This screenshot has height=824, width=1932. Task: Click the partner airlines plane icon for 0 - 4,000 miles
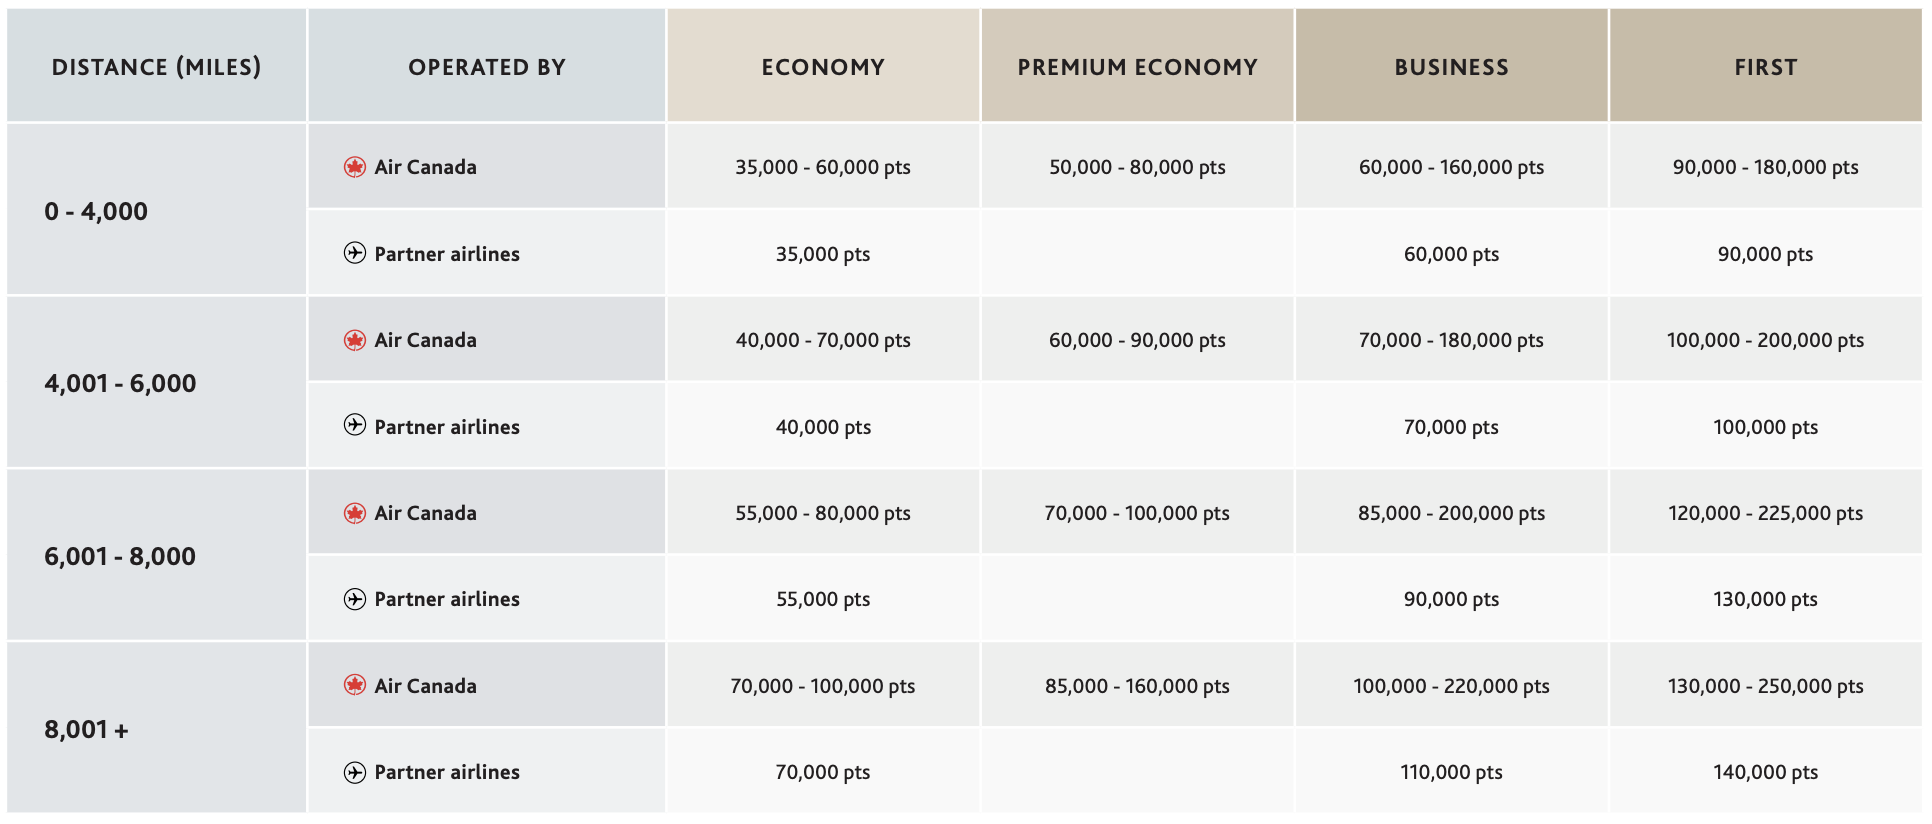354,253
